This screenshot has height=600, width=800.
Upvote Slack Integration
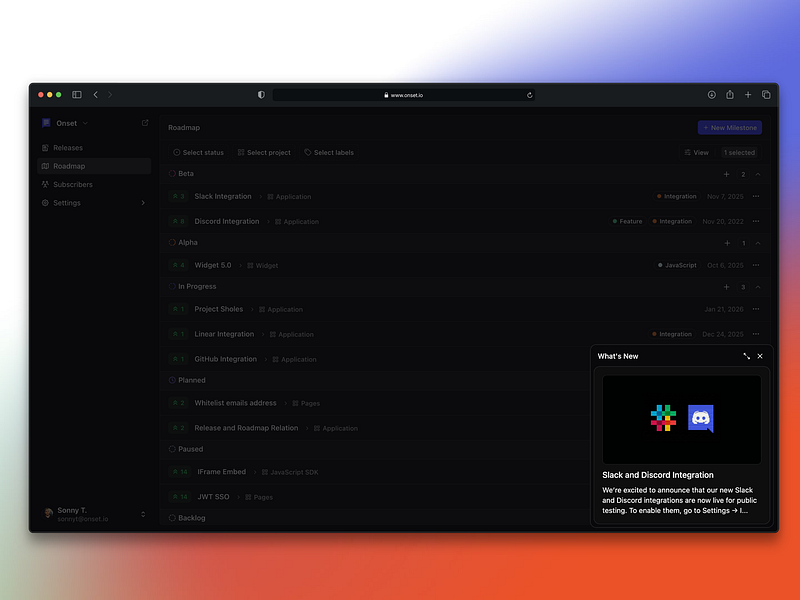coord(179,196)
